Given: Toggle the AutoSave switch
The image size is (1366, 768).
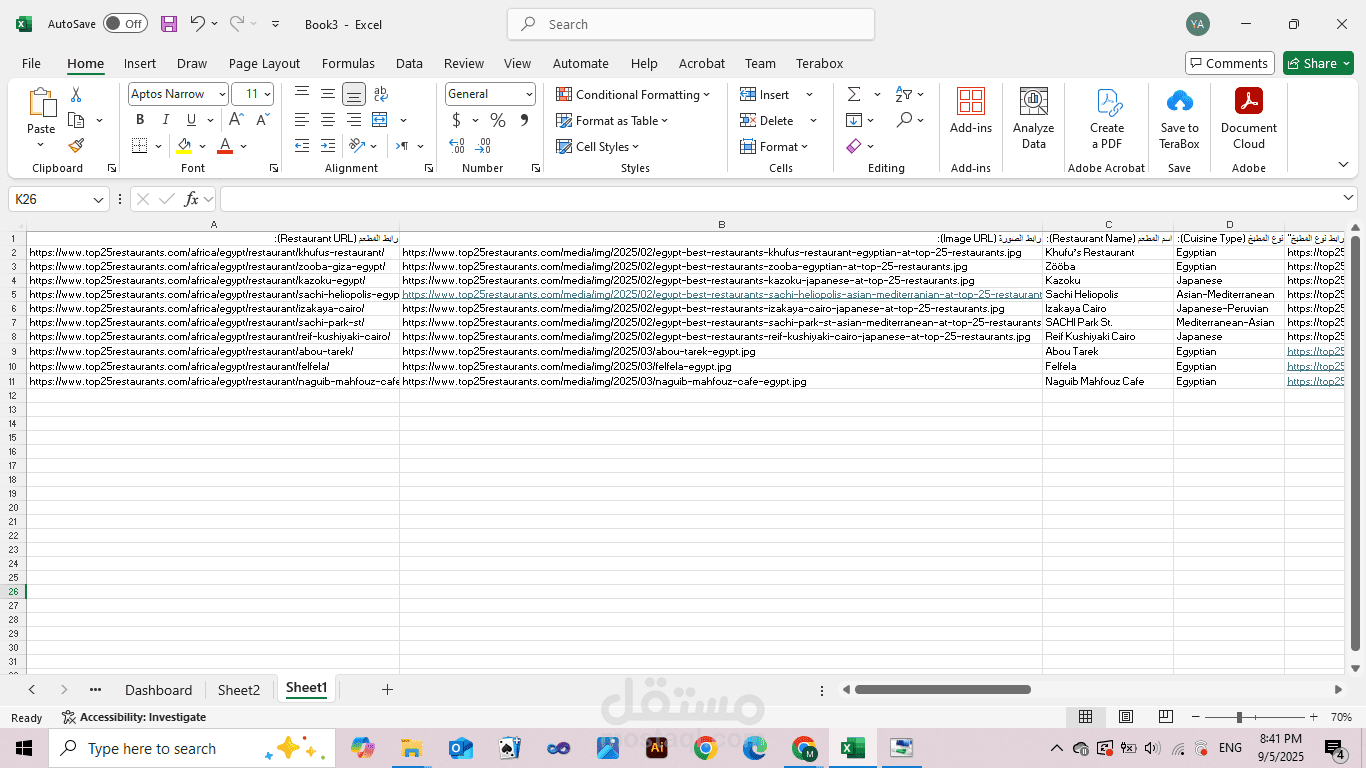Looking at the screenshot, I should (125, 24).
